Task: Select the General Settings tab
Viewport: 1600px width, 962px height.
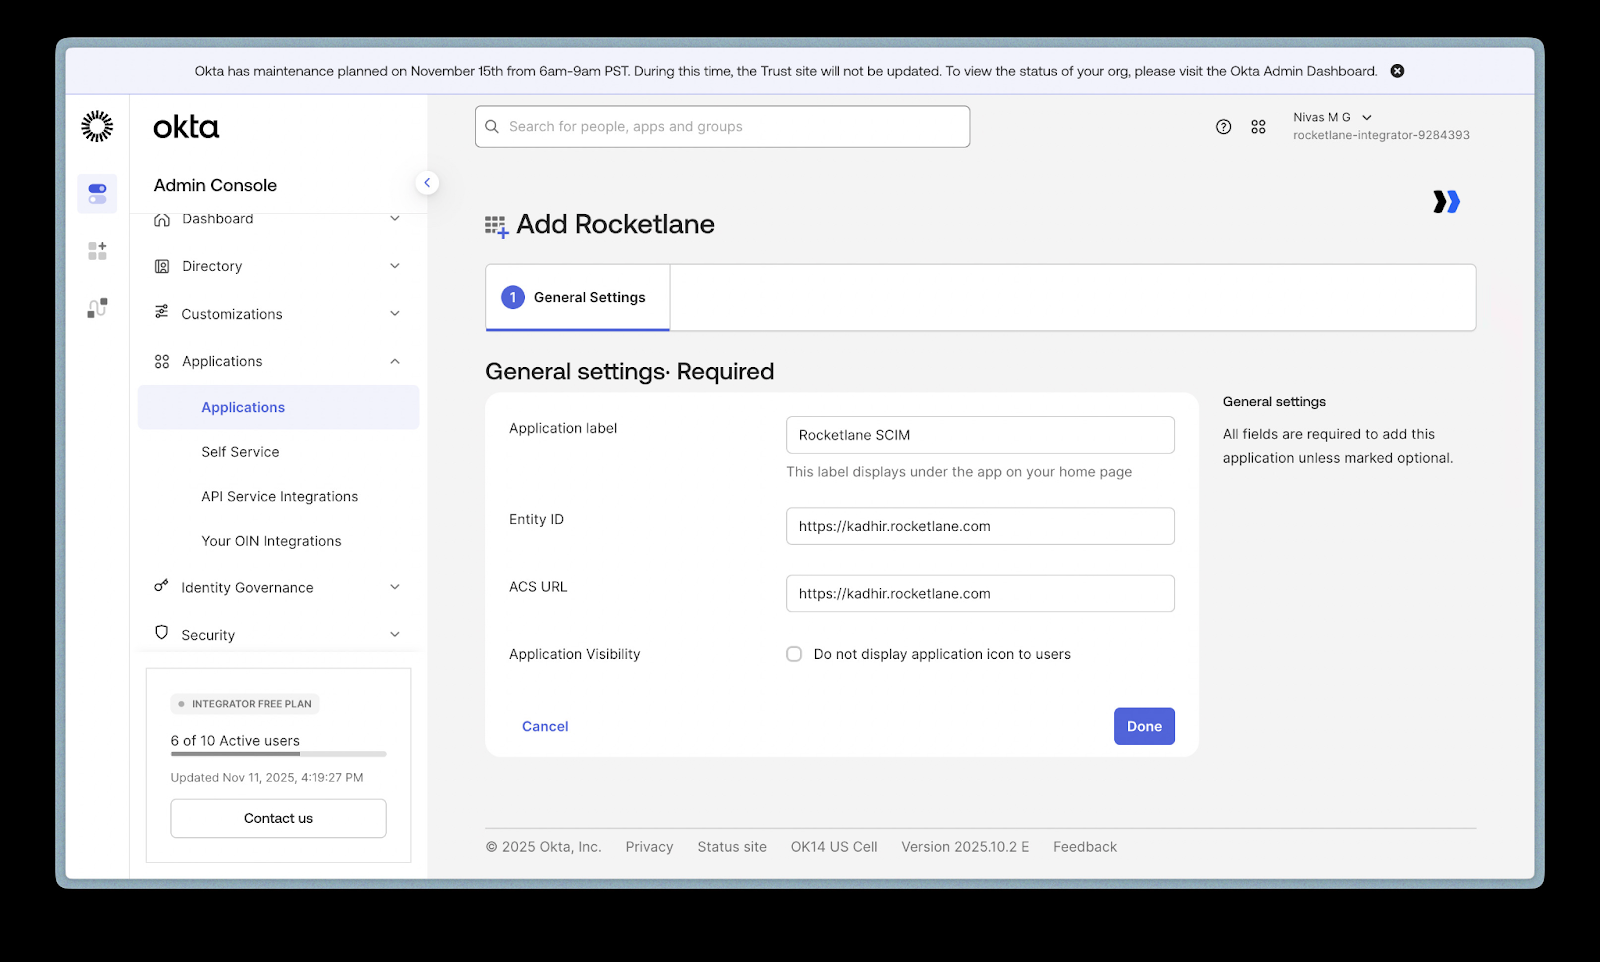Action: pos(578,297)
